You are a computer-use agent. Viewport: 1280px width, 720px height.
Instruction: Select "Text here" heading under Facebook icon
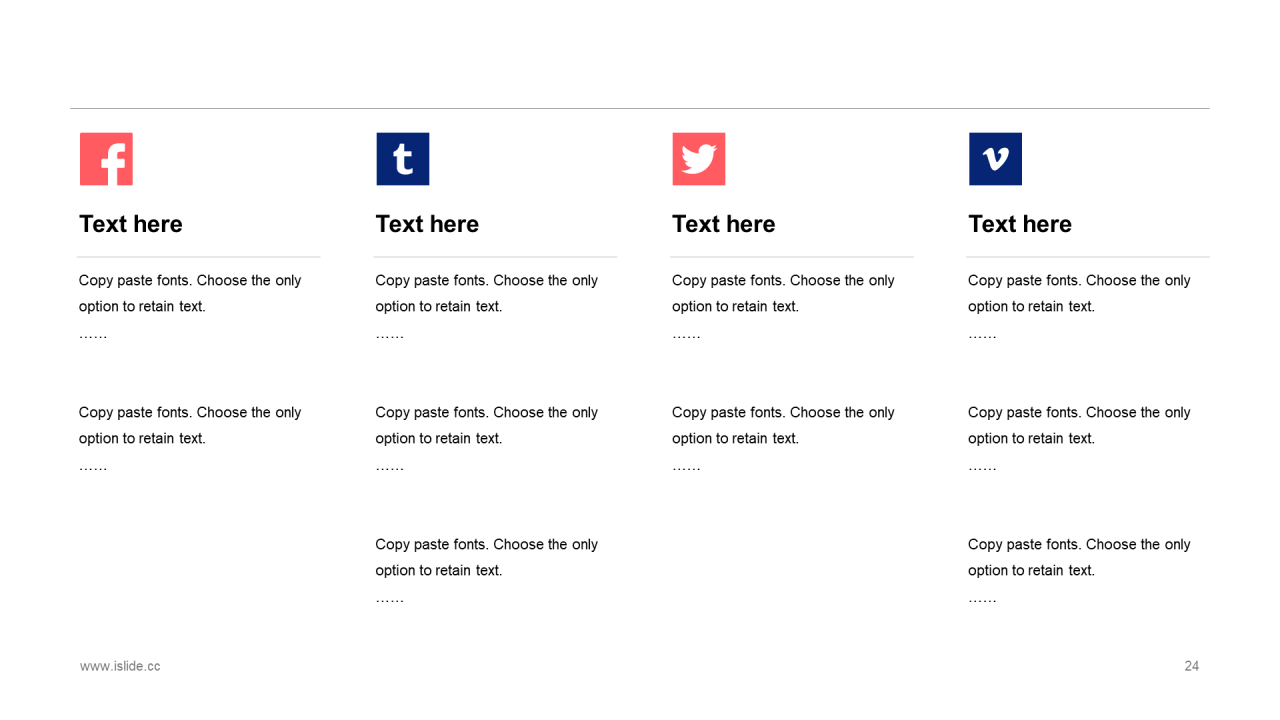131,224
